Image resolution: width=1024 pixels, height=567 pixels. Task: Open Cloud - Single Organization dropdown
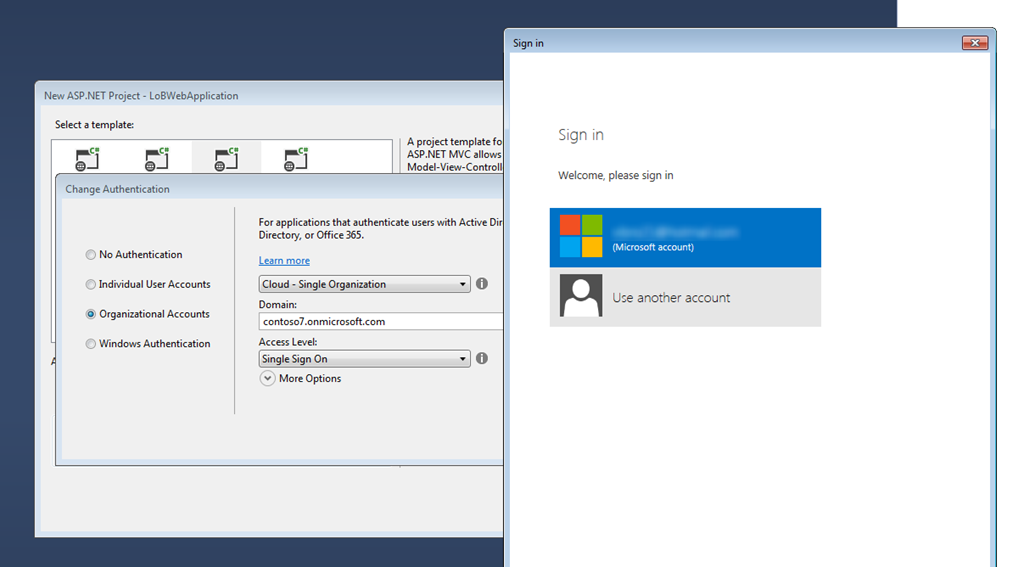(x=364, y=284)
